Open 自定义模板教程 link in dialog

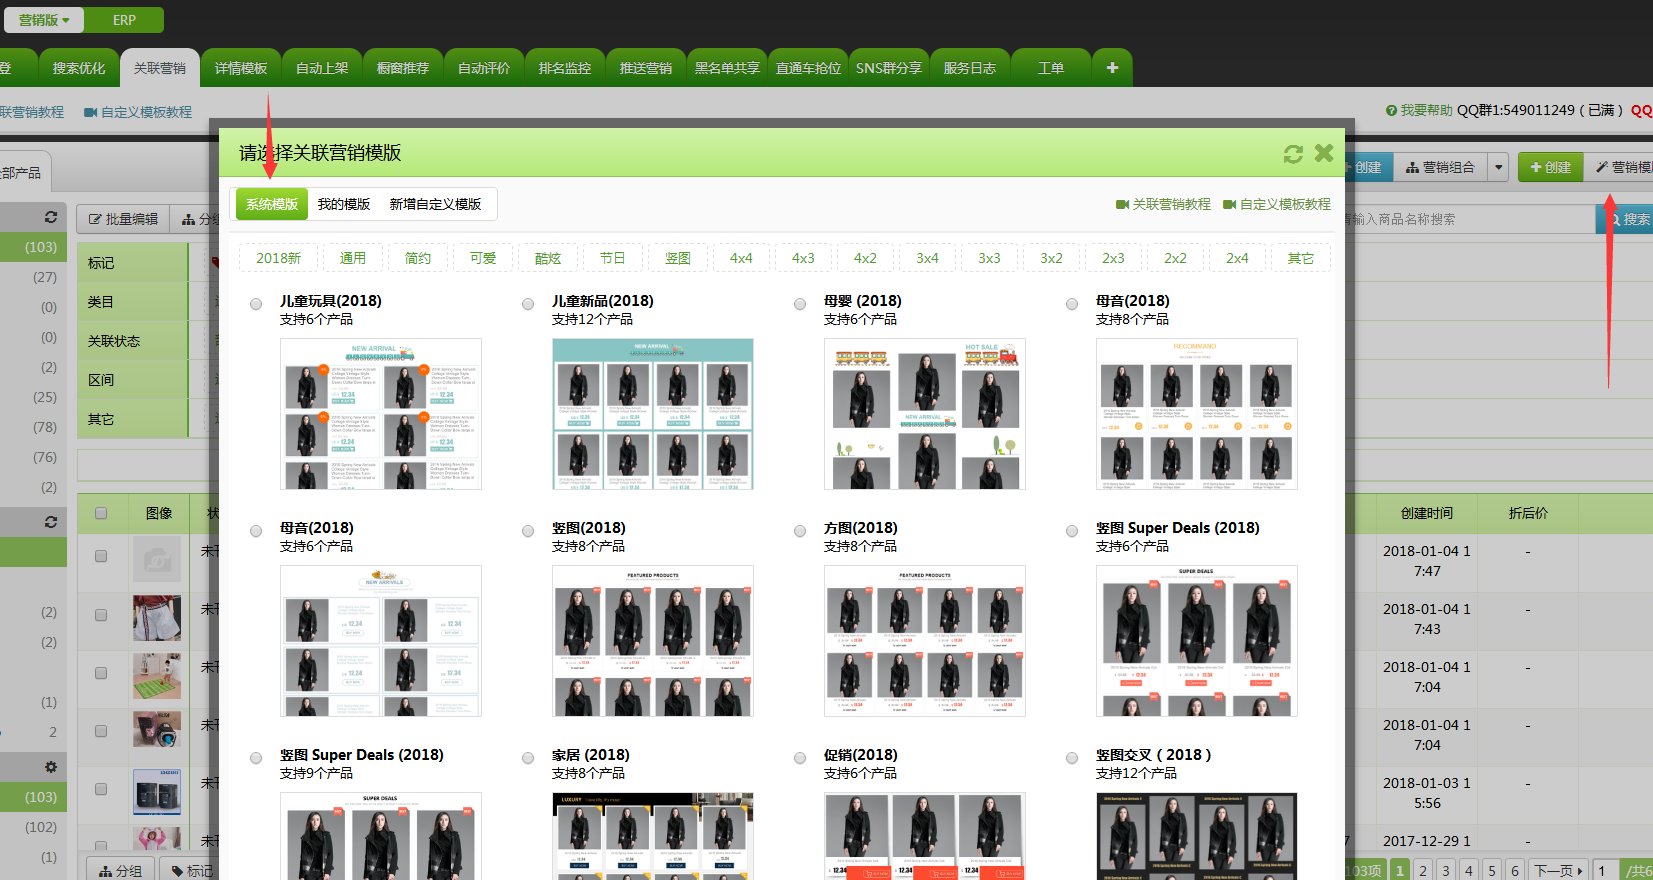(x=1277, y=204)
